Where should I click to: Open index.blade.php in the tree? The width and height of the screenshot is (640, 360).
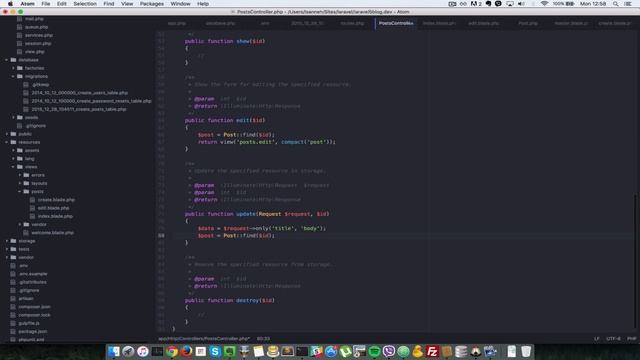pos(55,216)
